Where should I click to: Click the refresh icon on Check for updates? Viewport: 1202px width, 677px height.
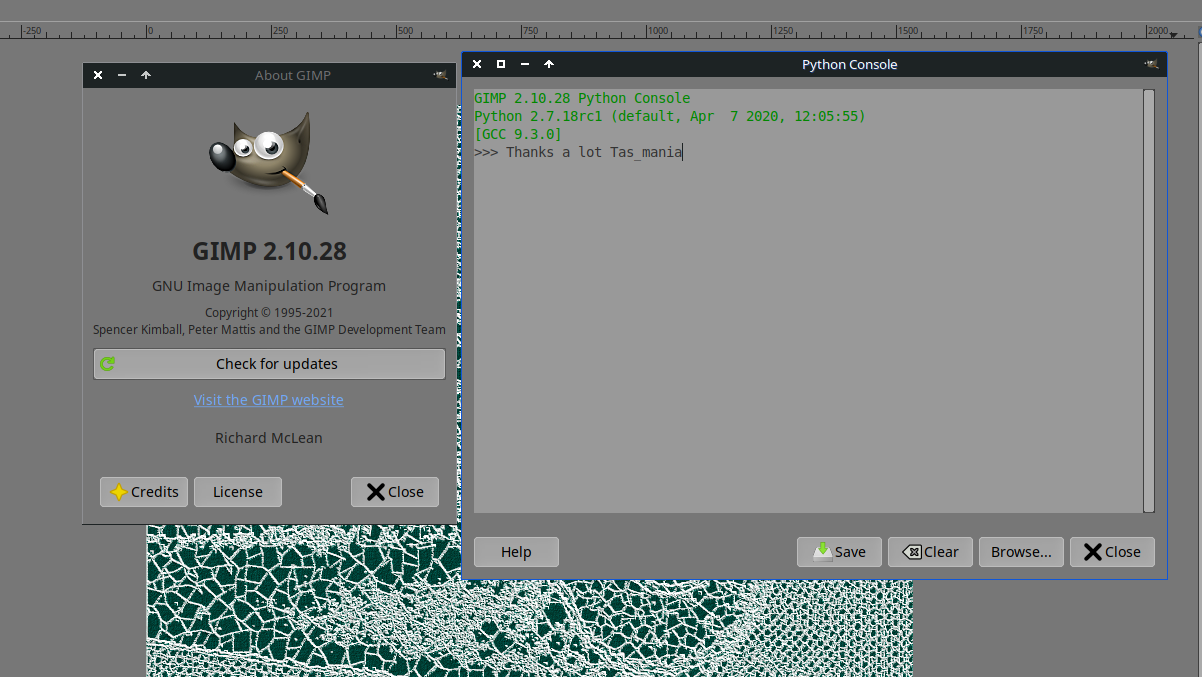point(108,364)
